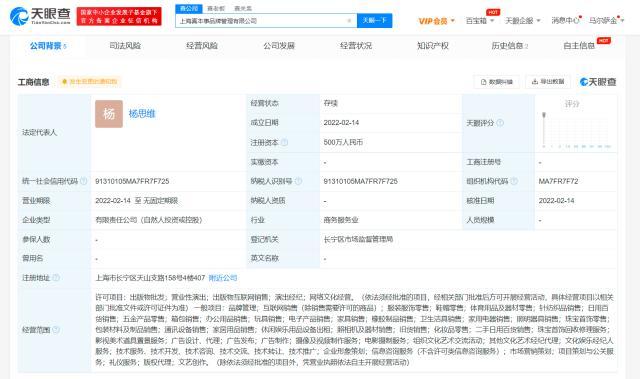Click the 数据纠错 button
The height and width of the screenshot is (379, 640).
(496, 82)
